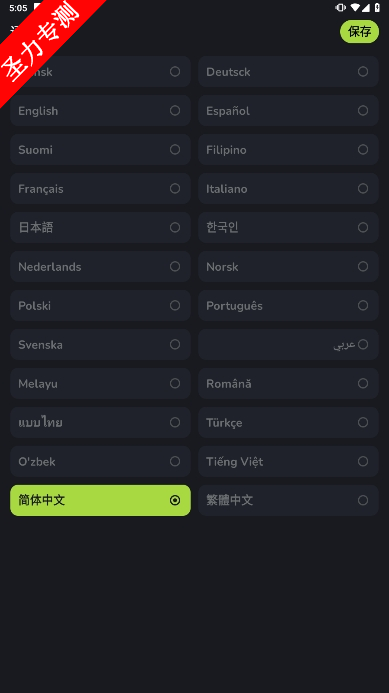
Task: Choose Svenska from the list
Action: (x=100, y=344)
